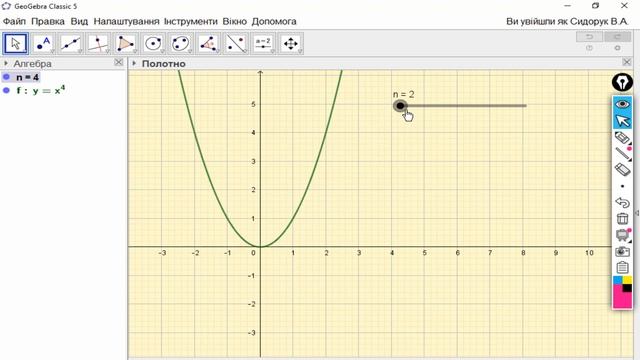
Task: Click the sidebar collapse triangle at right edge
Action: click(x=636, y=213)
